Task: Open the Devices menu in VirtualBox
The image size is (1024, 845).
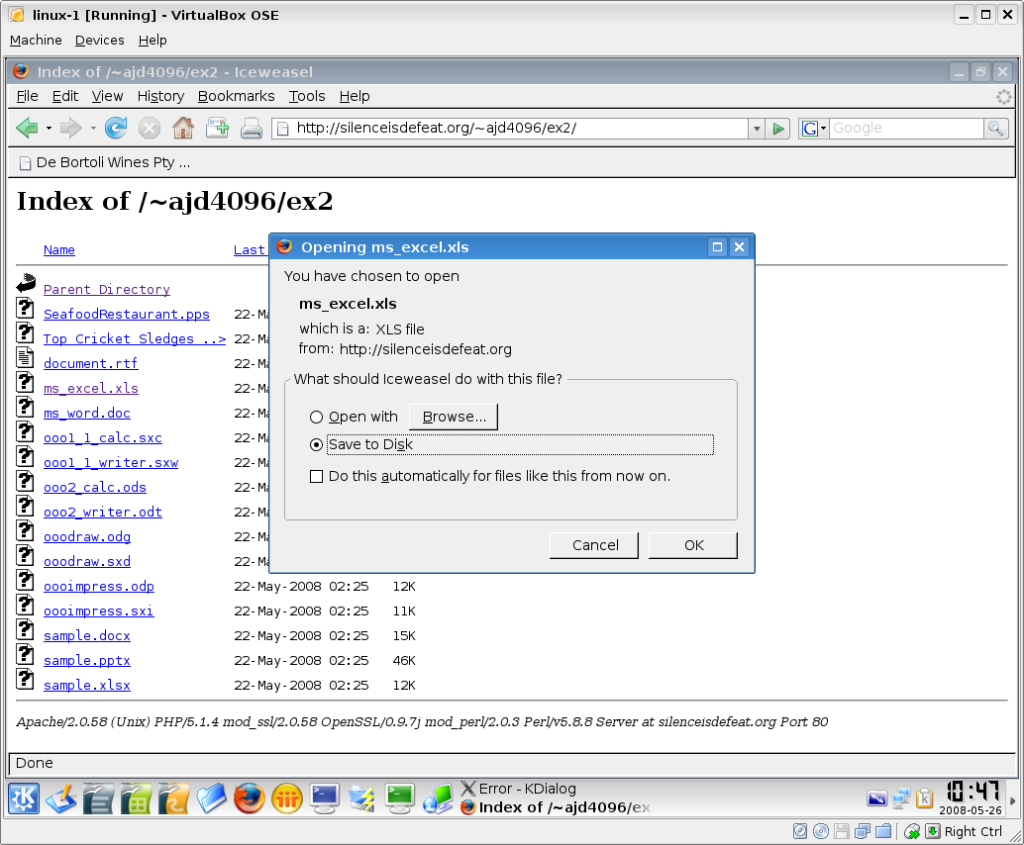Action: click(x=100, y=40)
